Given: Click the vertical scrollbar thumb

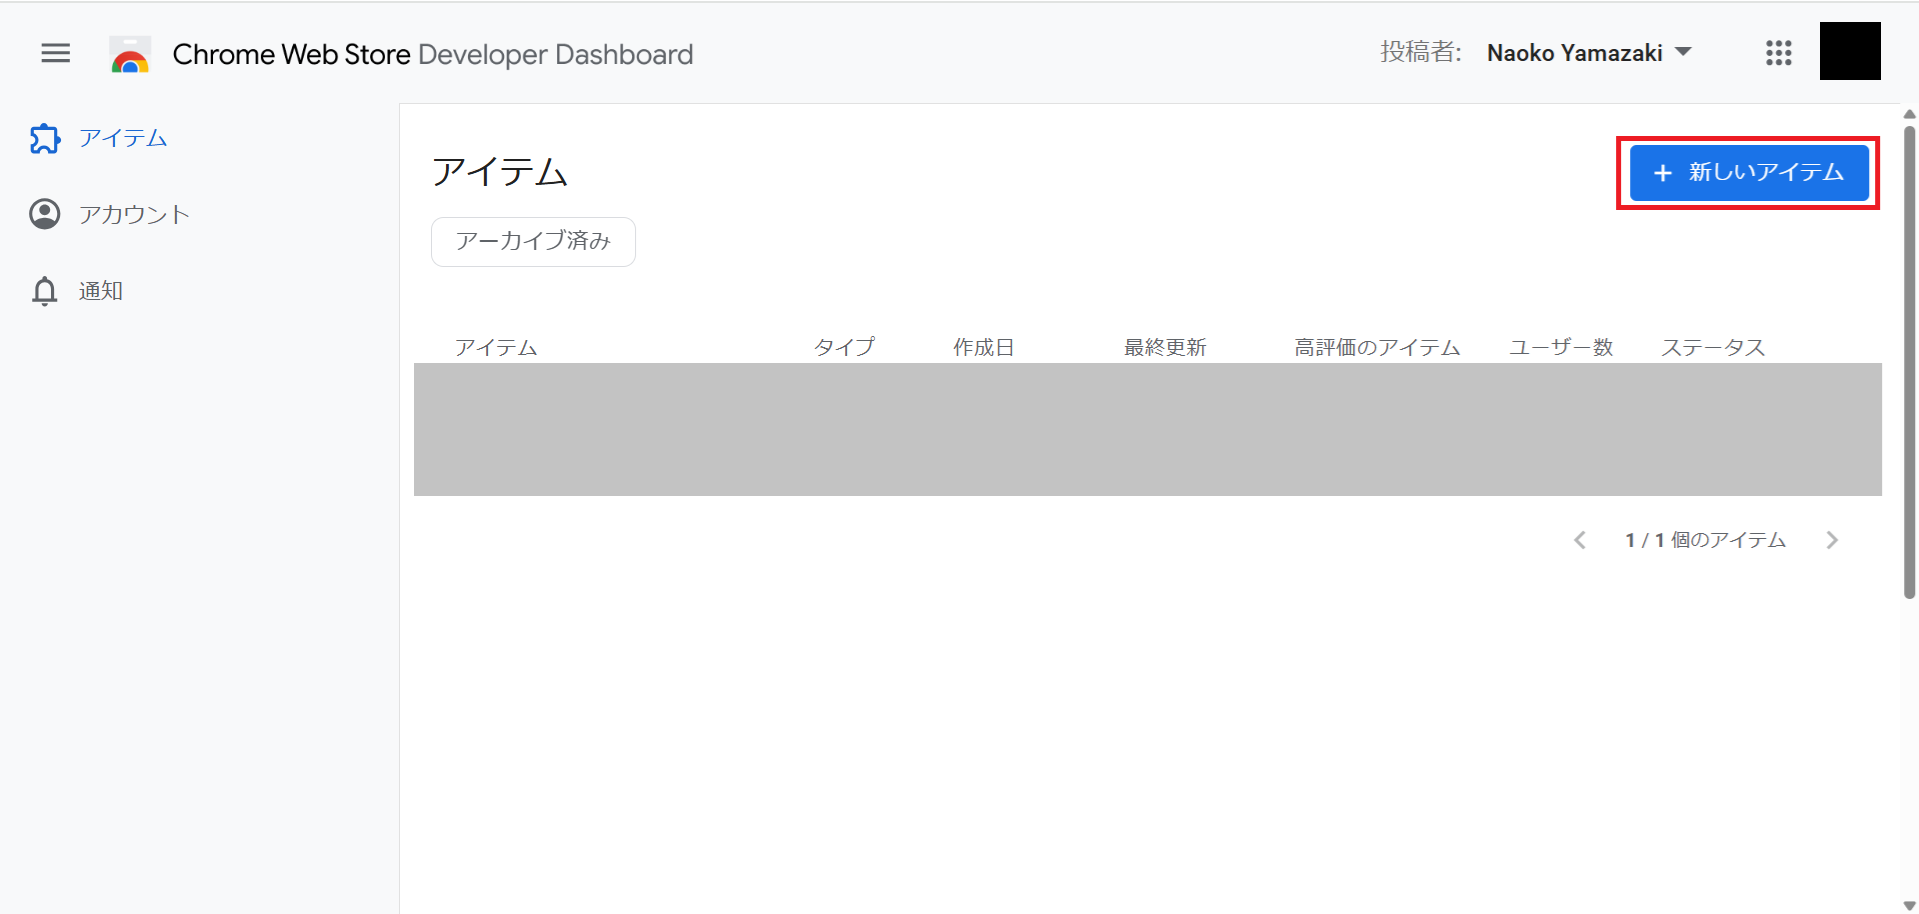Looking at the screenshot, I should (x=1909, y=360).
